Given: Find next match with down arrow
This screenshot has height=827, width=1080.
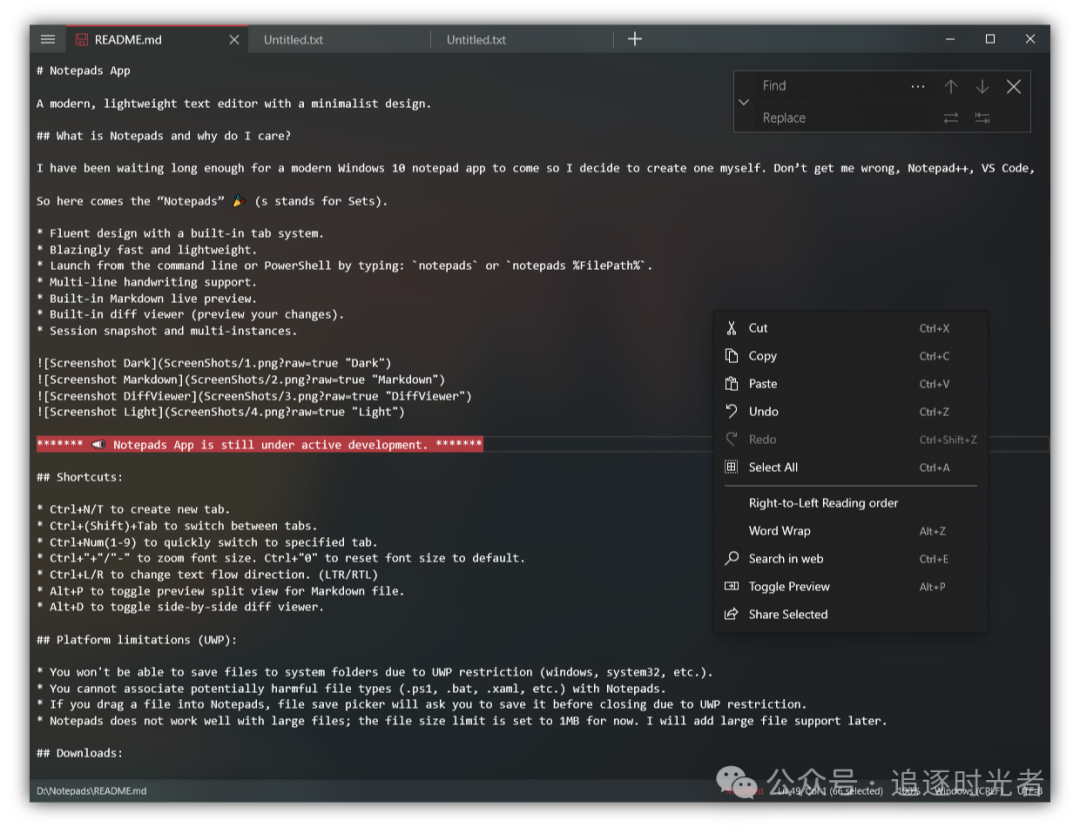Looking at the screenshot, I should (x=982, y=86).
